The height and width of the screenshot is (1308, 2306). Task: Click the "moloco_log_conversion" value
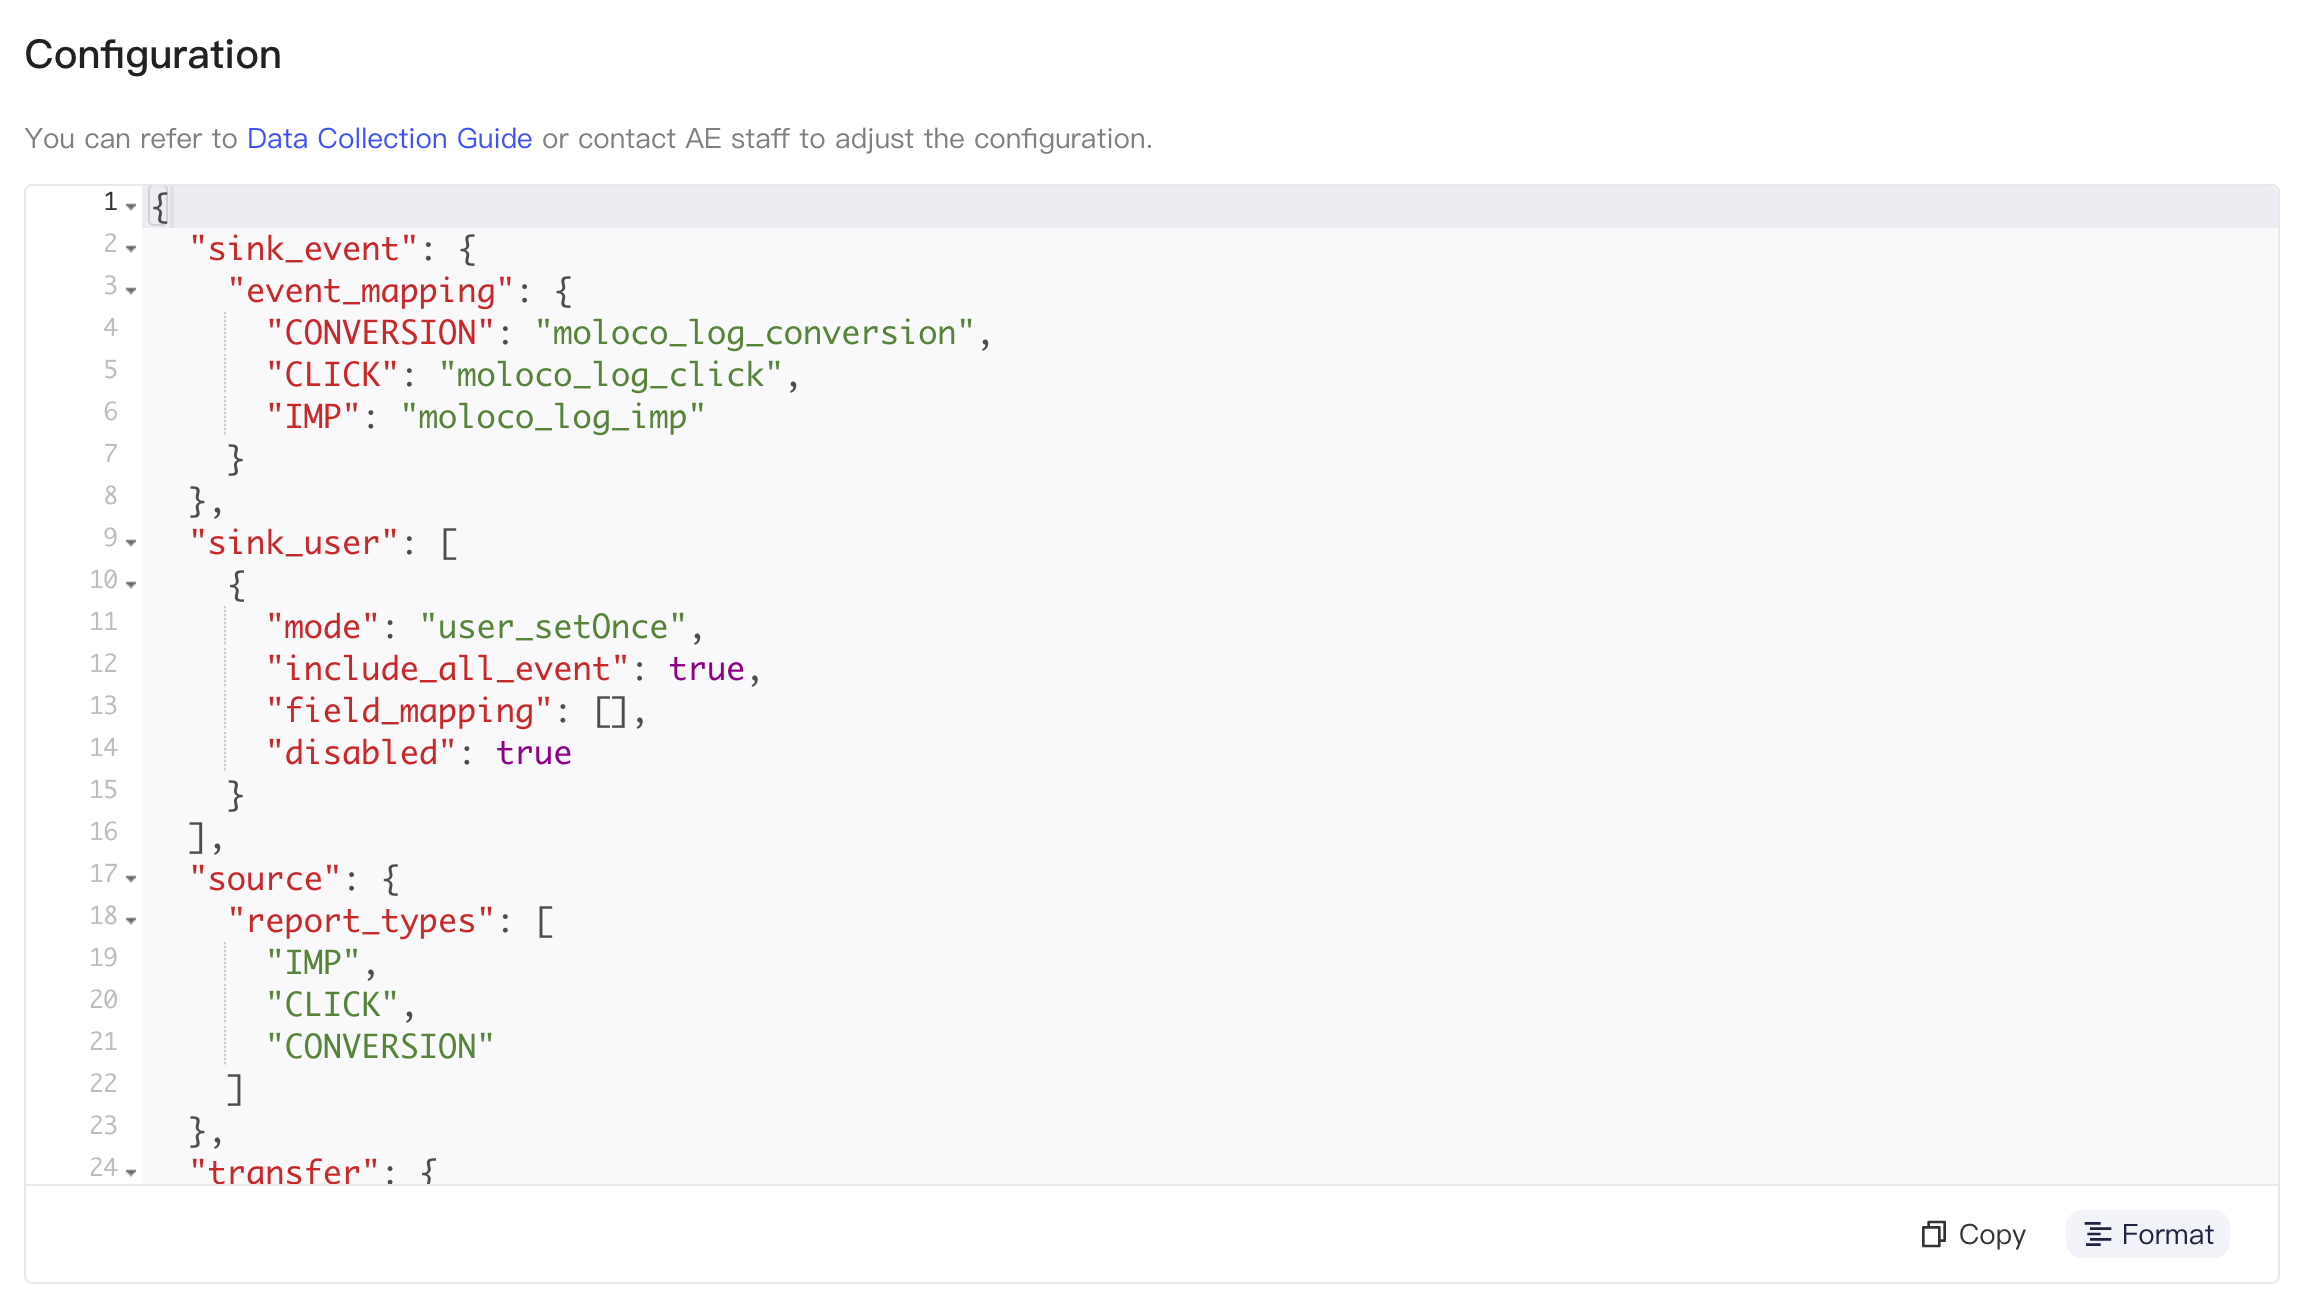tap(754, 333)
